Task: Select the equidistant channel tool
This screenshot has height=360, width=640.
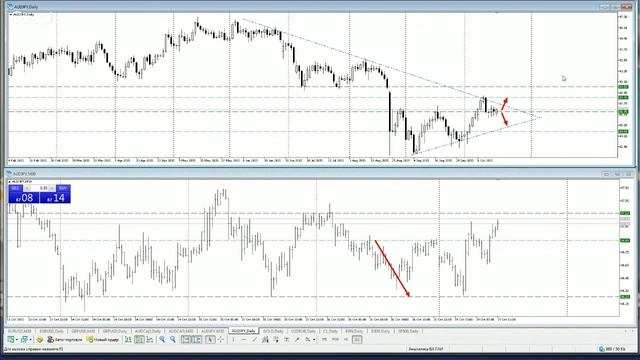Action: coord(265,339)
